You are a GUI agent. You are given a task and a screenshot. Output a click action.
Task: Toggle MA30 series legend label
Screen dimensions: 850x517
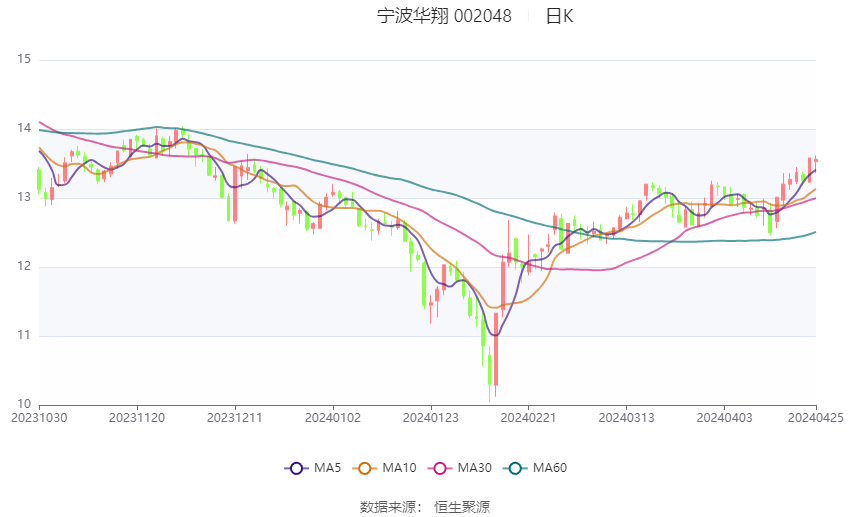click(x=473, y=468)
